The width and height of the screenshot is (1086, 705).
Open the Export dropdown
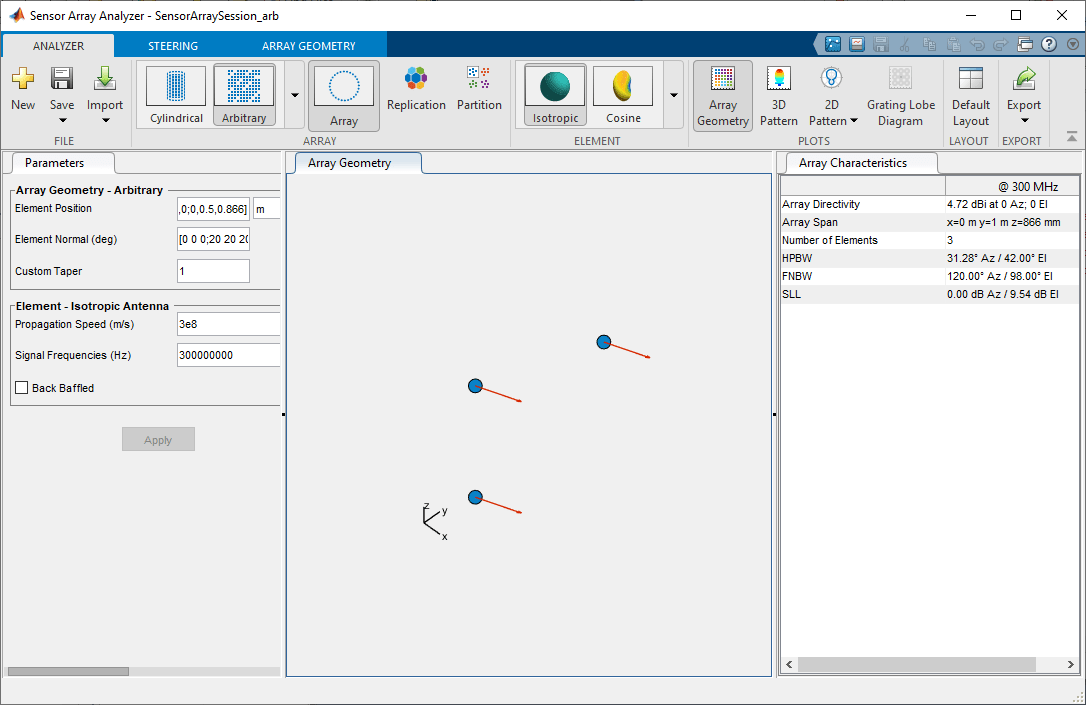click(1024, 96)
